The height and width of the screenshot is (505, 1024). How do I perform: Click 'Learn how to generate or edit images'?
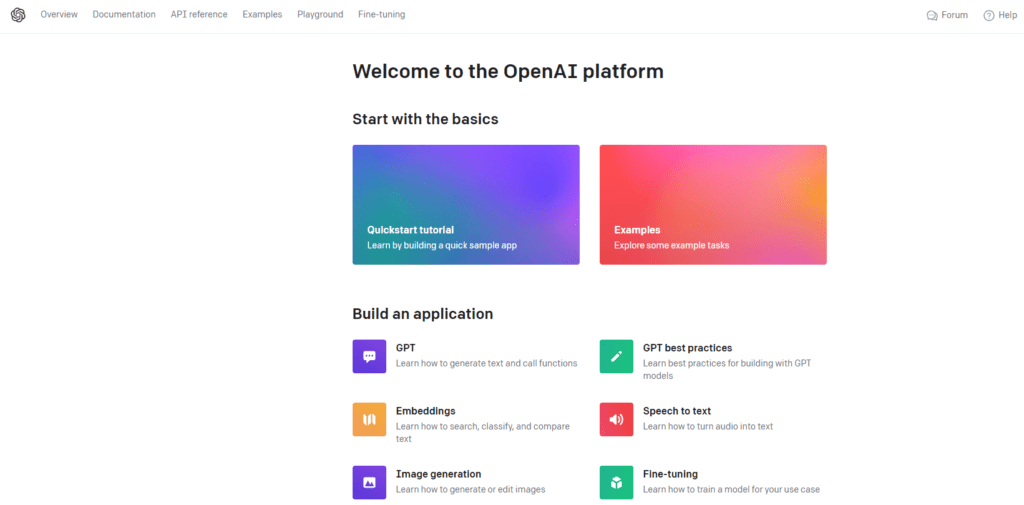(470, 489)
